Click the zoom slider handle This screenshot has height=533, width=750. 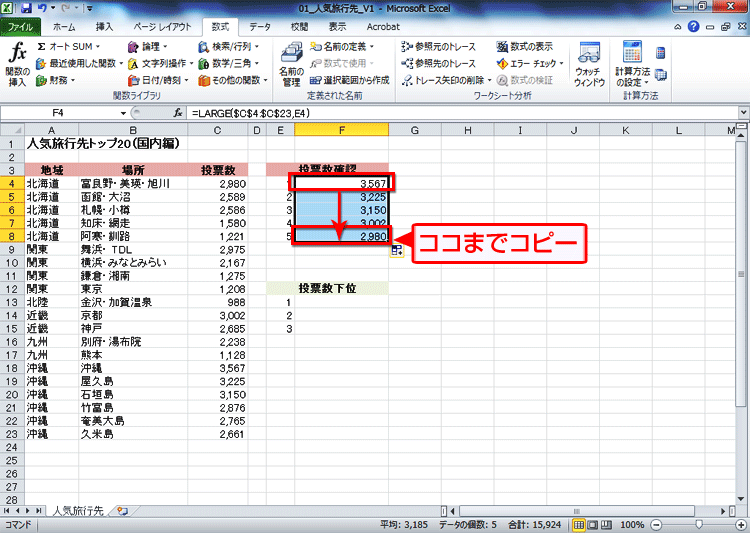699,525
